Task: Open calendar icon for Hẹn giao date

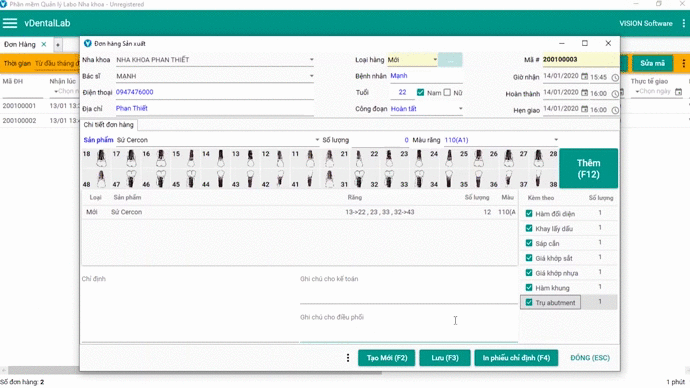Action: pyautogui.click(x=584, y=109)
